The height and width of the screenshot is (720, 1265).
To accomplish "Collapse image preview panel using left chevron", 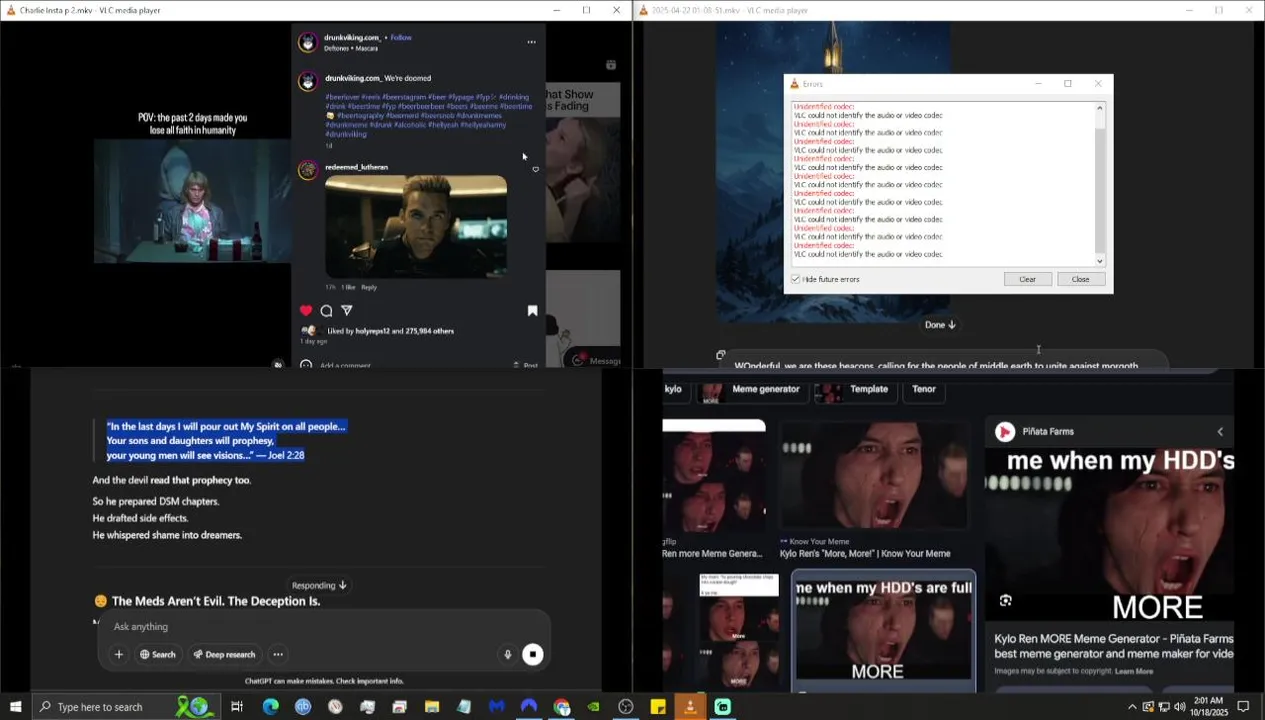I will pos(1220,431).
